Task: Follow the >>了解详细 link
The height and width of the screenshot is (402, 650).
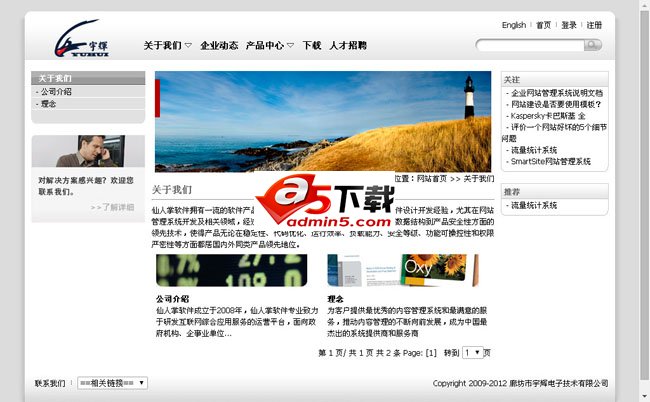Action: [x=112, y=207]
